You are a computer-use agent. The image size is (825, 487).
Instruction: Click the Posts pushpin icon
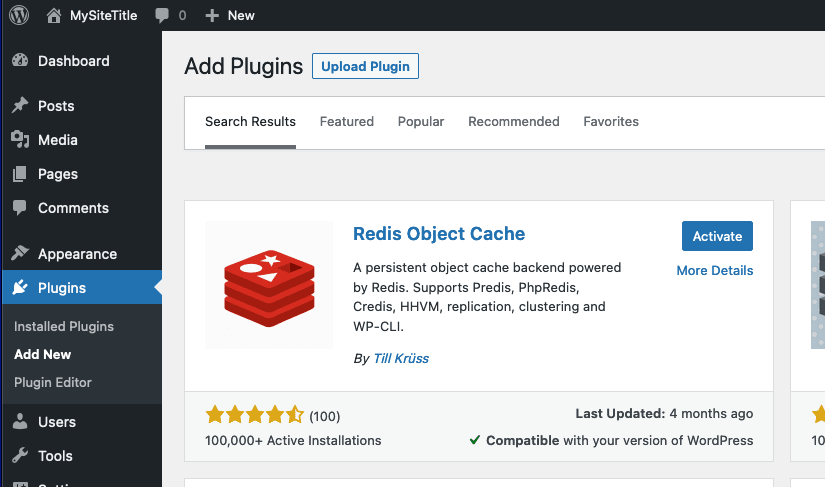(20, 105)
